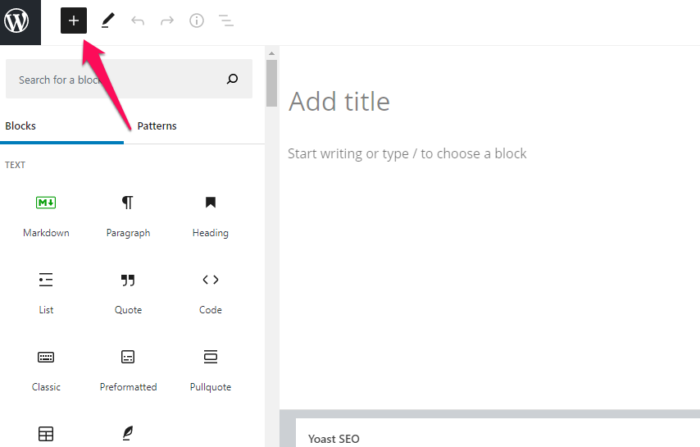Open the document Details info icon
The image size is (700, 447).
196,21
